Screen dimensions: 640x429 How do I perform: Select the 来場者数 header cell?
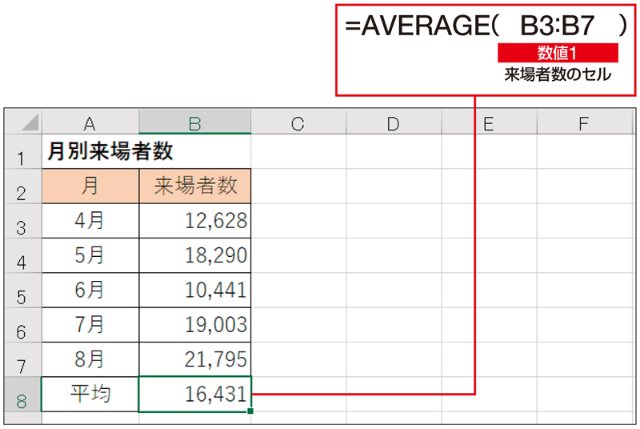pos(195,187)
